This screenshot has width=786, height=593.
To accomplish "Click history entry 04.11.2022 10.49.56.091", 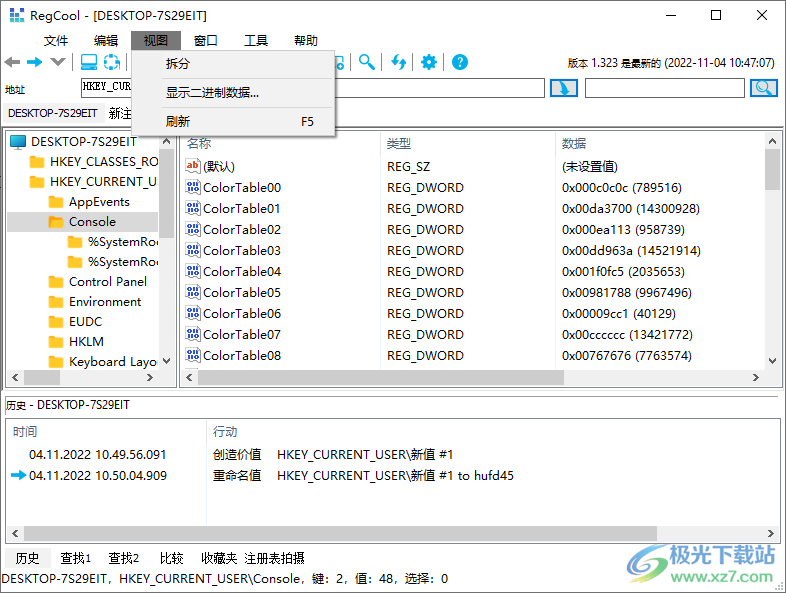I will [x=97, y=455].
